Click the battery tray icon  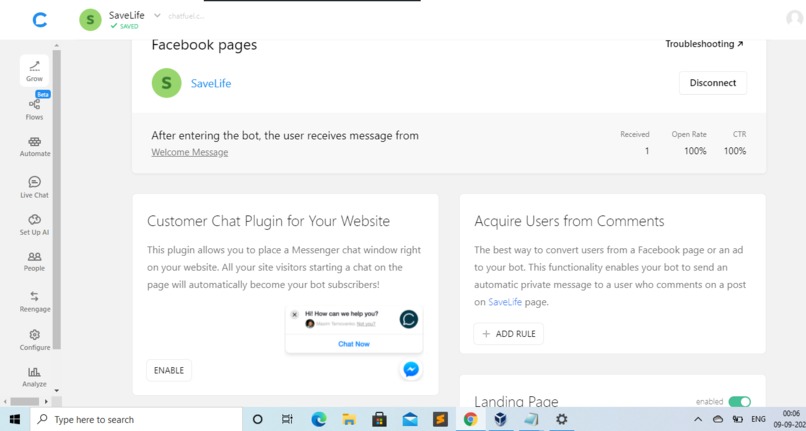pos(737,419)
